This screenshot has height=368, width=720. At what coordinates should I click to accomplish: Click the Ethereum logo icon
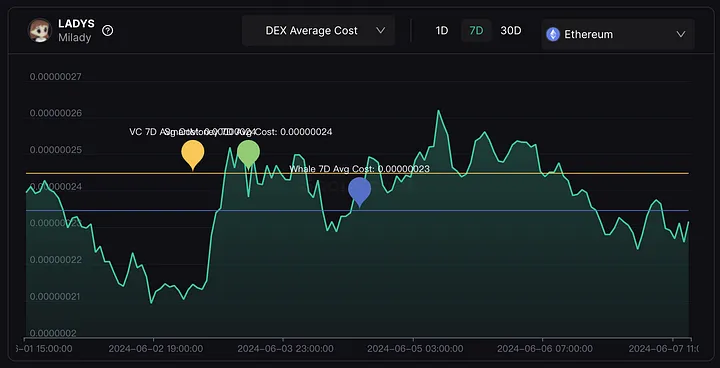(x=553, y=34)
